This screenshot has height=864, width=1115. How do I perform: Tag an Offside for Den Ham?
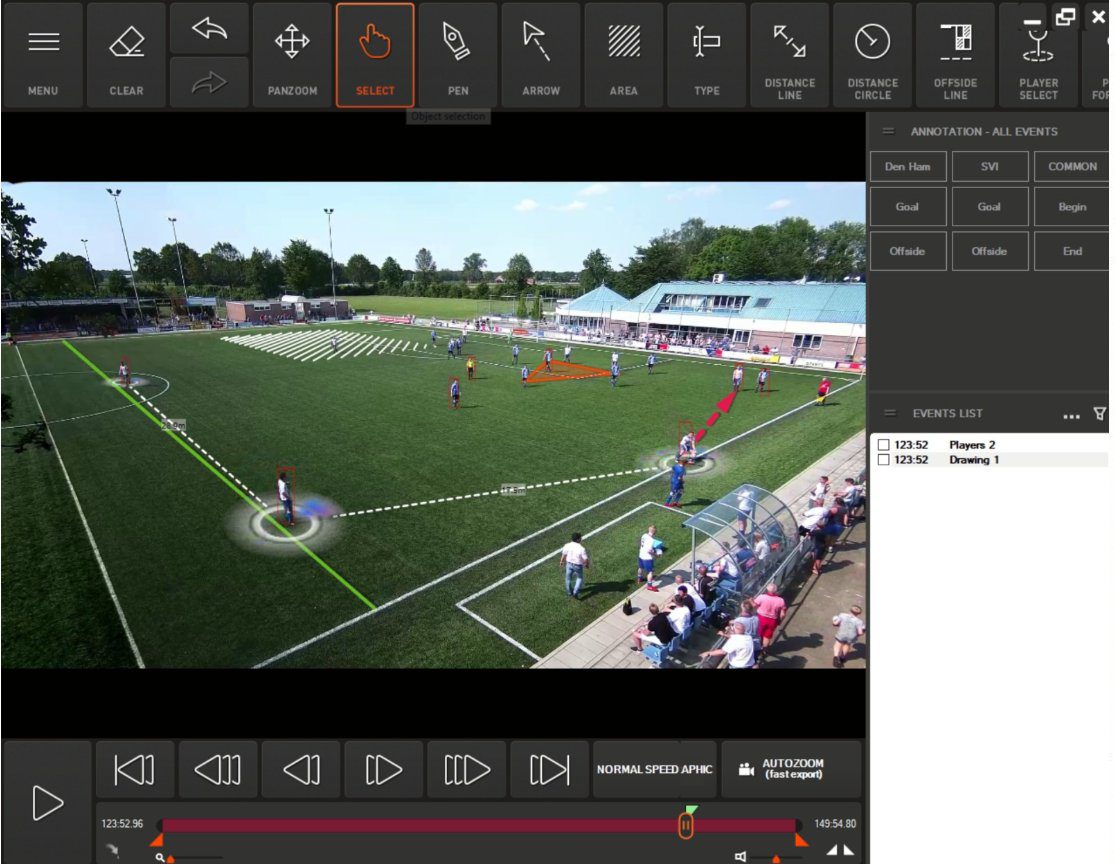[908, 251]
